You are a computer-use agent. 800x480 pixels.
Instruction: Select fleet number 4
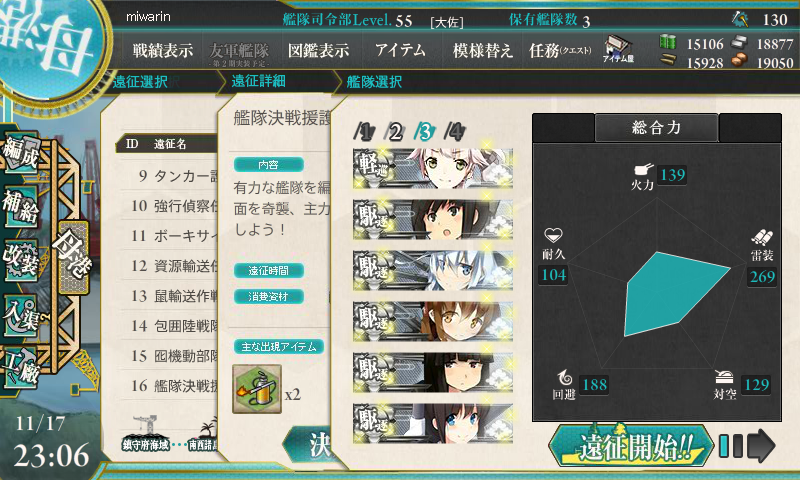(455, 132)
